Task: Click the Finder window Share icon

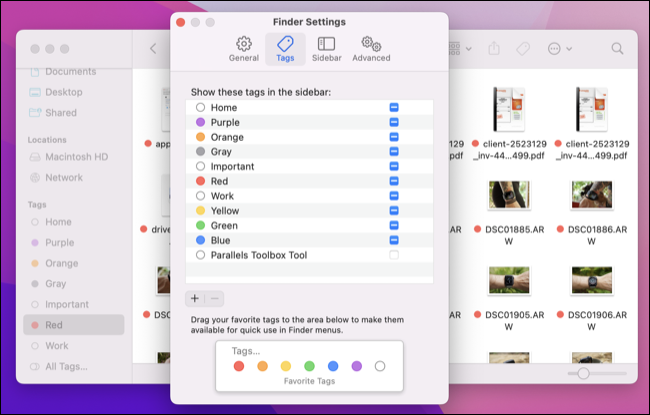Action: 494,49
